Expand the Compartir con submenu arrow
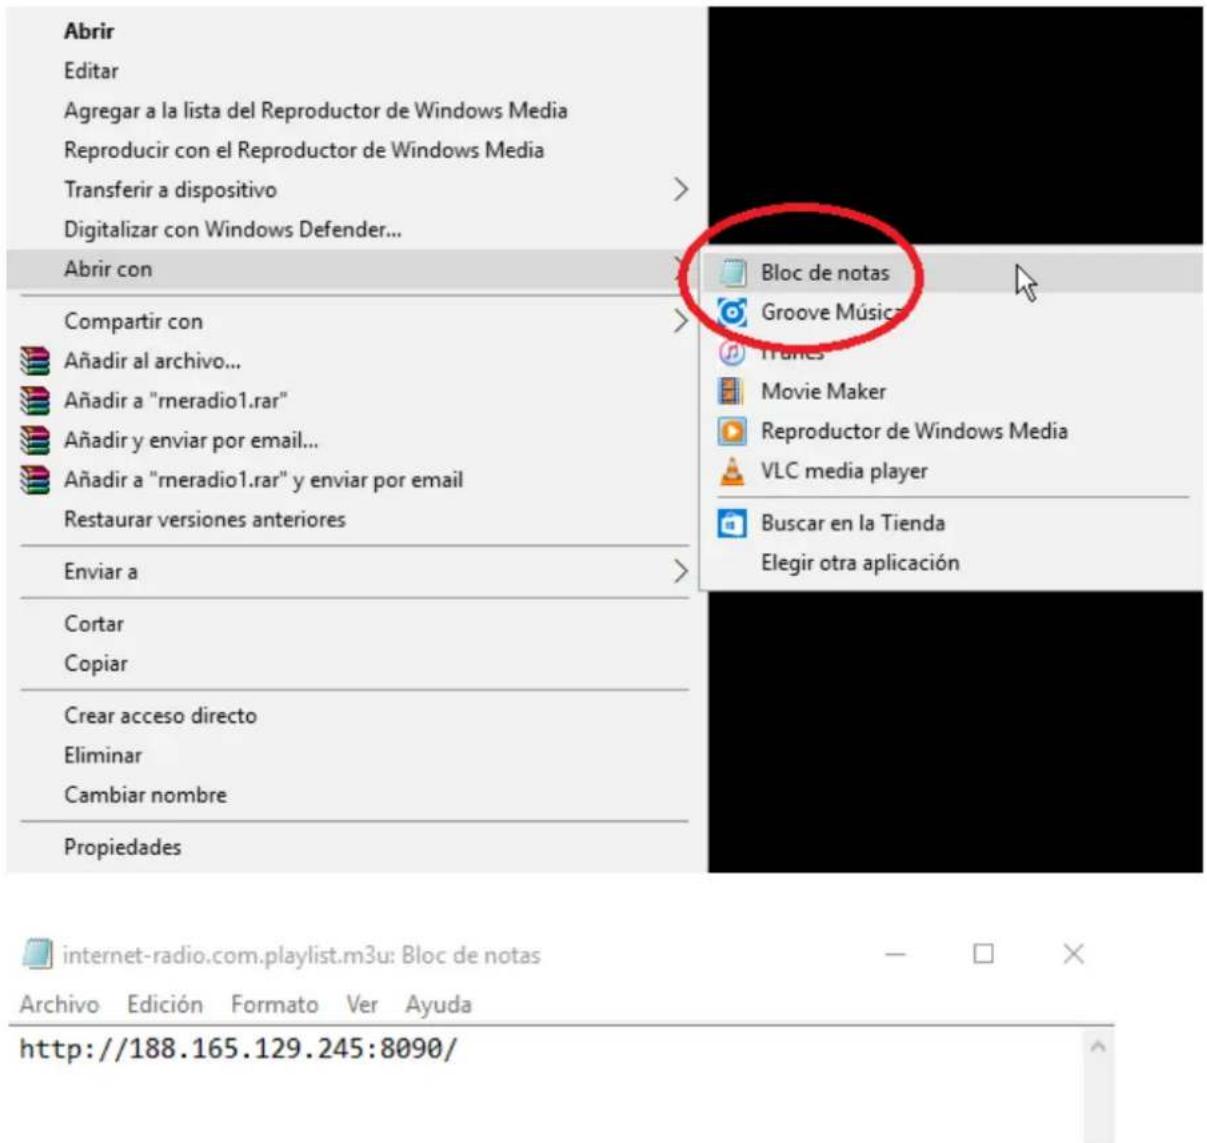The image size is (1207, 1143). tap(681, 321)
